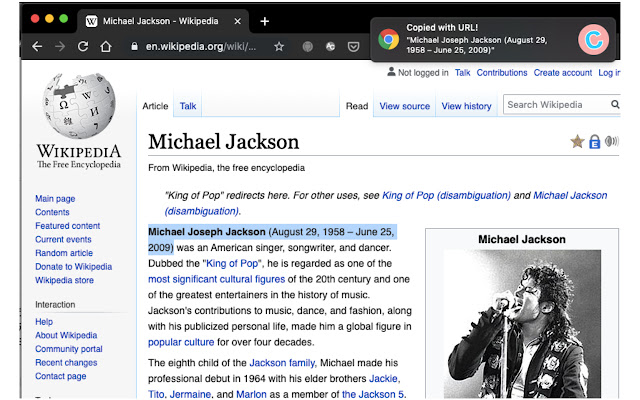The width and height of the screenshot is (640, 400).
Task: Open the Recent changes link
Action: point(66,363)
